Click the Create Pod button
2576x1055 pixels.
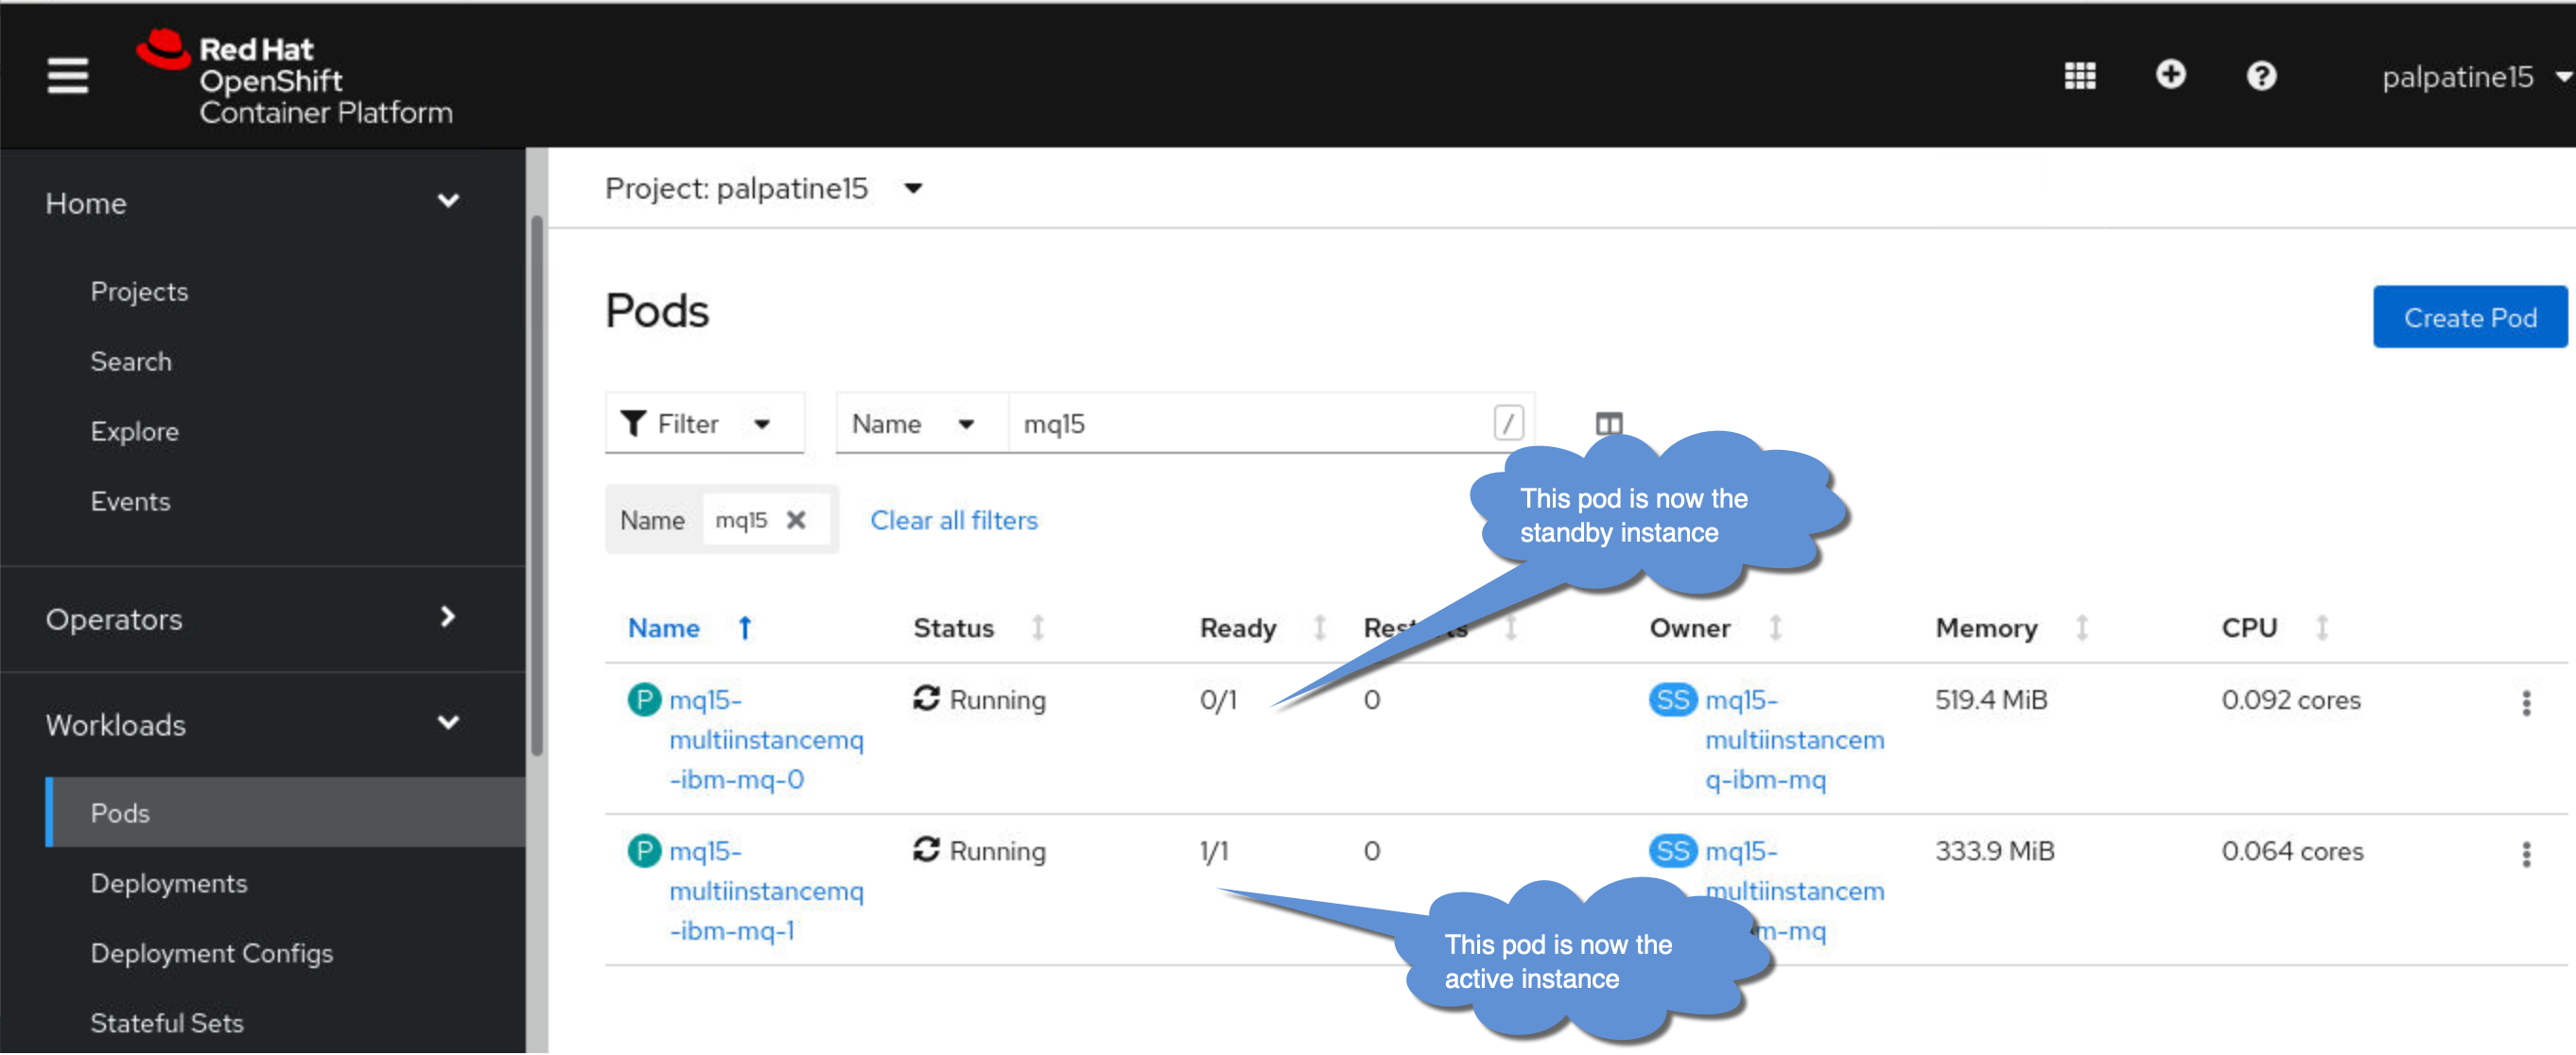coord(2470,318)
